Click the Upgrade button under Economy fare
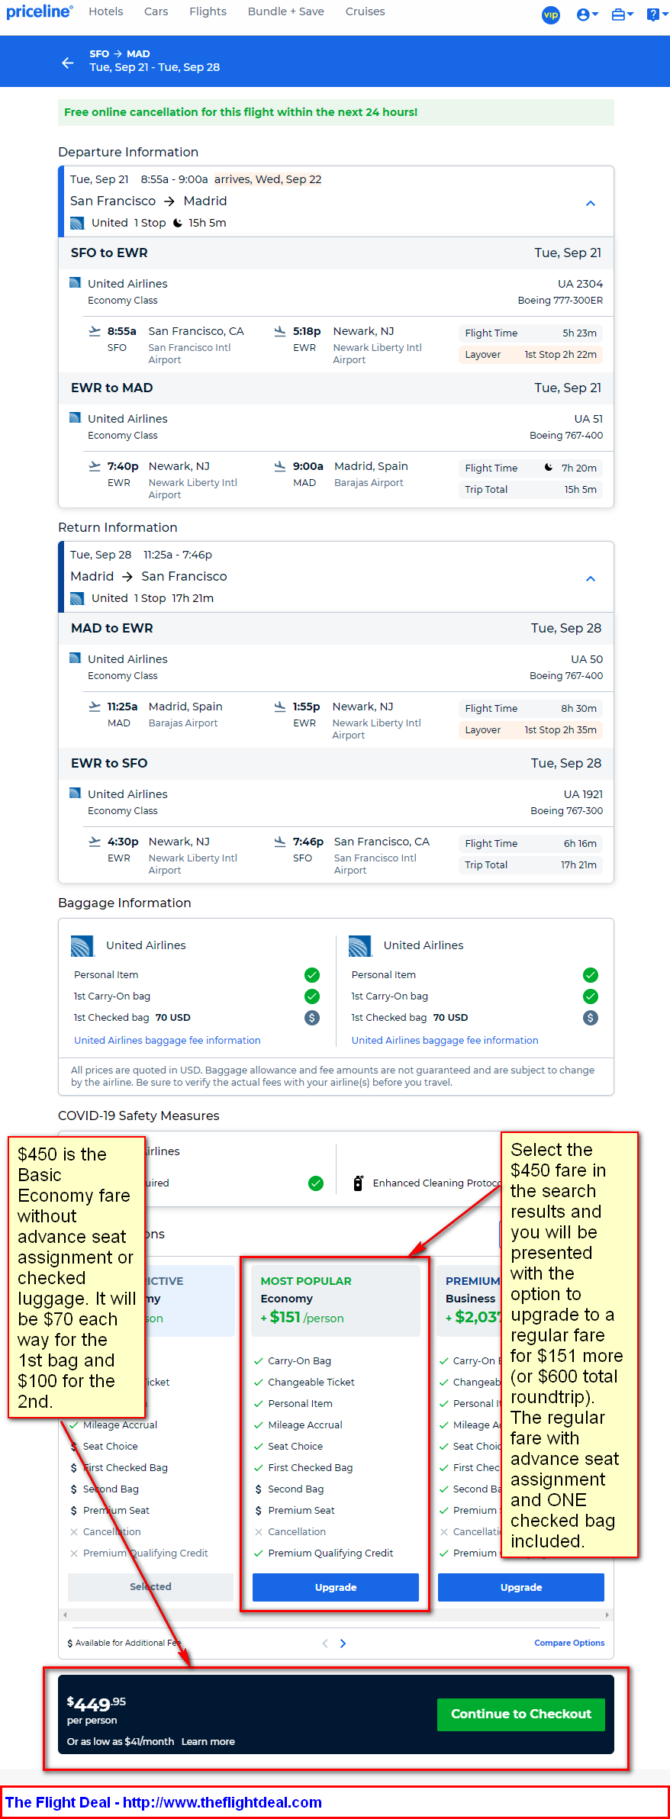This screenshot has height=1819, width=670. (x=336, y=1587)
